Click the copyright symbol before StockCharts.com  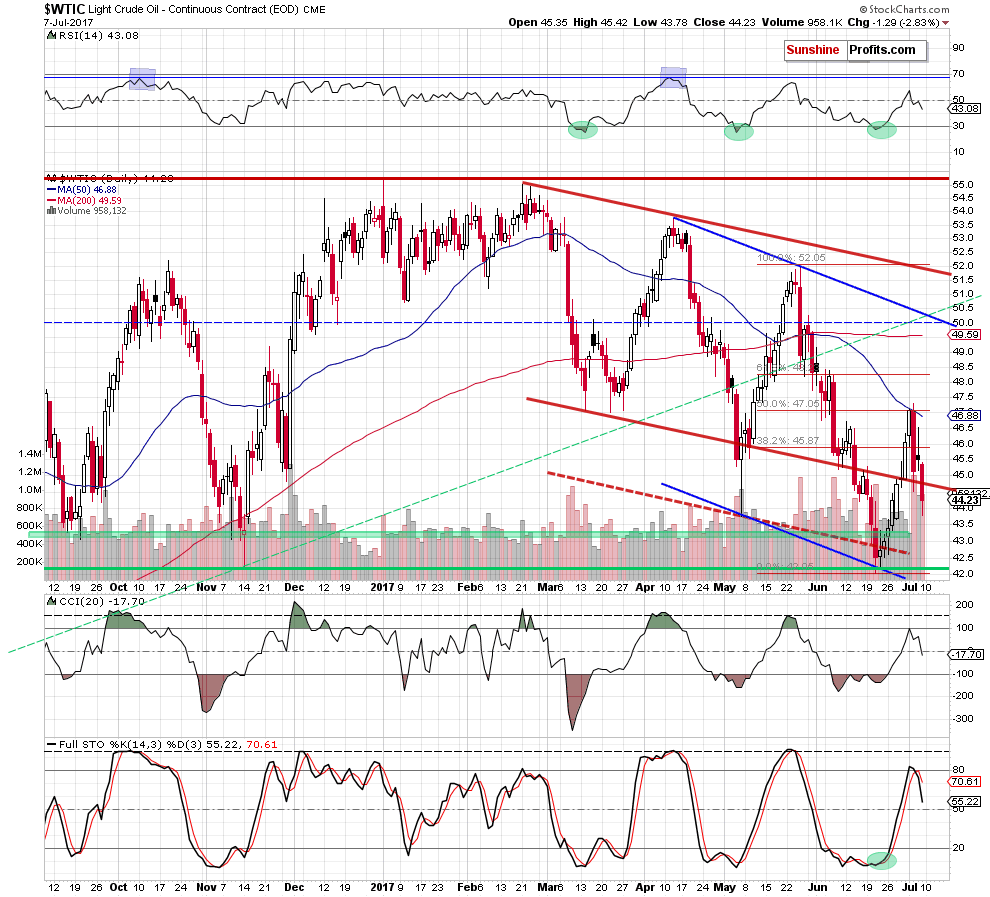863,9
